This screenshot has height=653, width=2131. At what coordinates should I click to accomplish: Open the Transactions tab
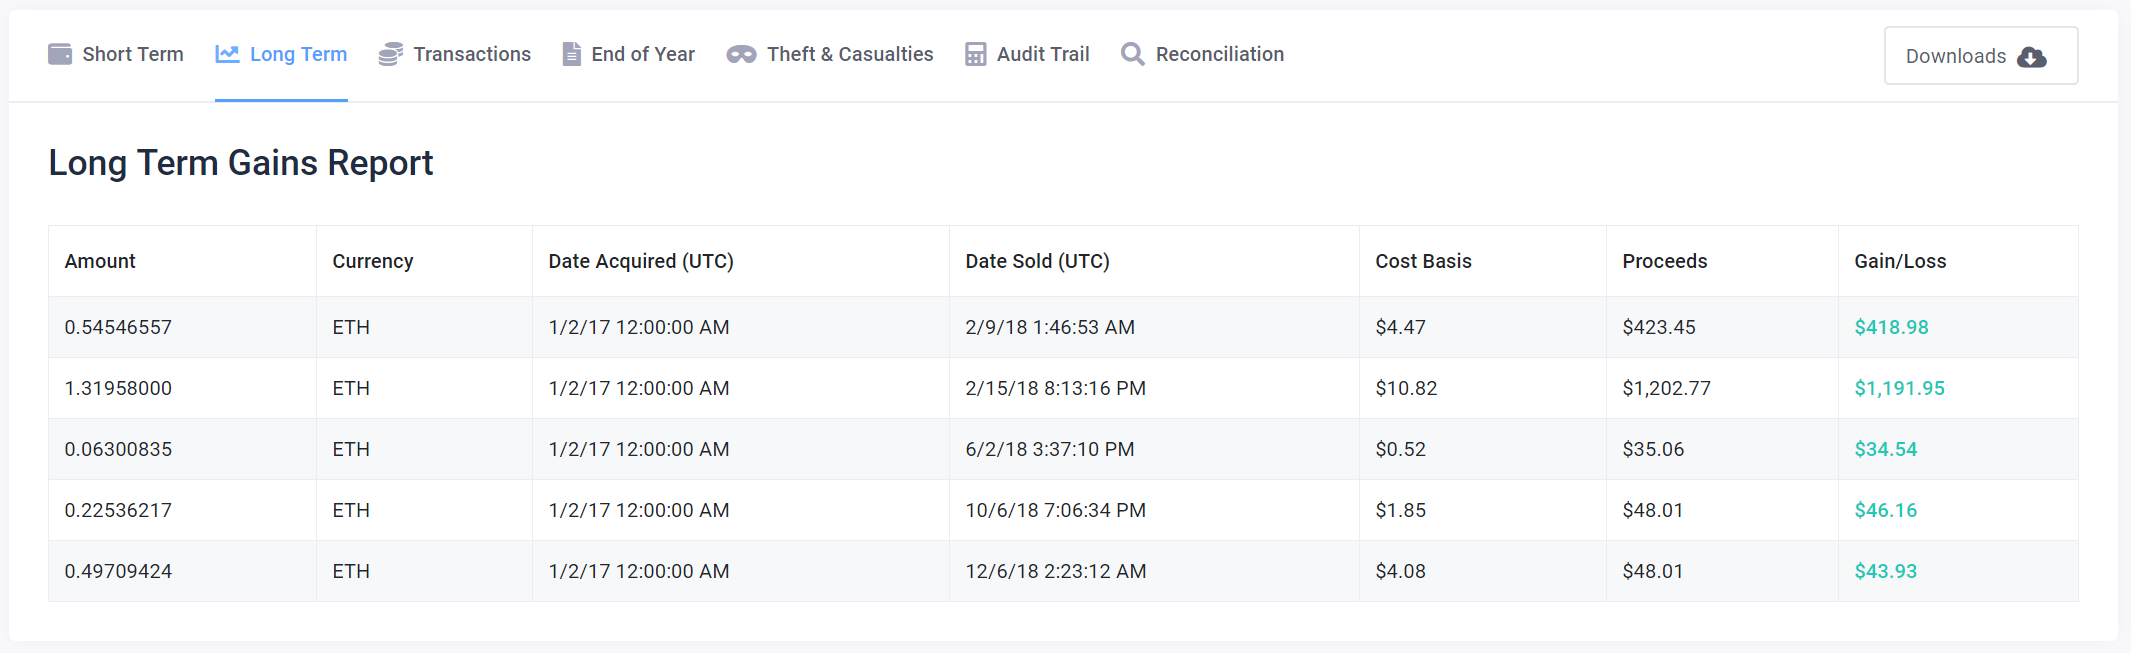click(x=472, y=54)
